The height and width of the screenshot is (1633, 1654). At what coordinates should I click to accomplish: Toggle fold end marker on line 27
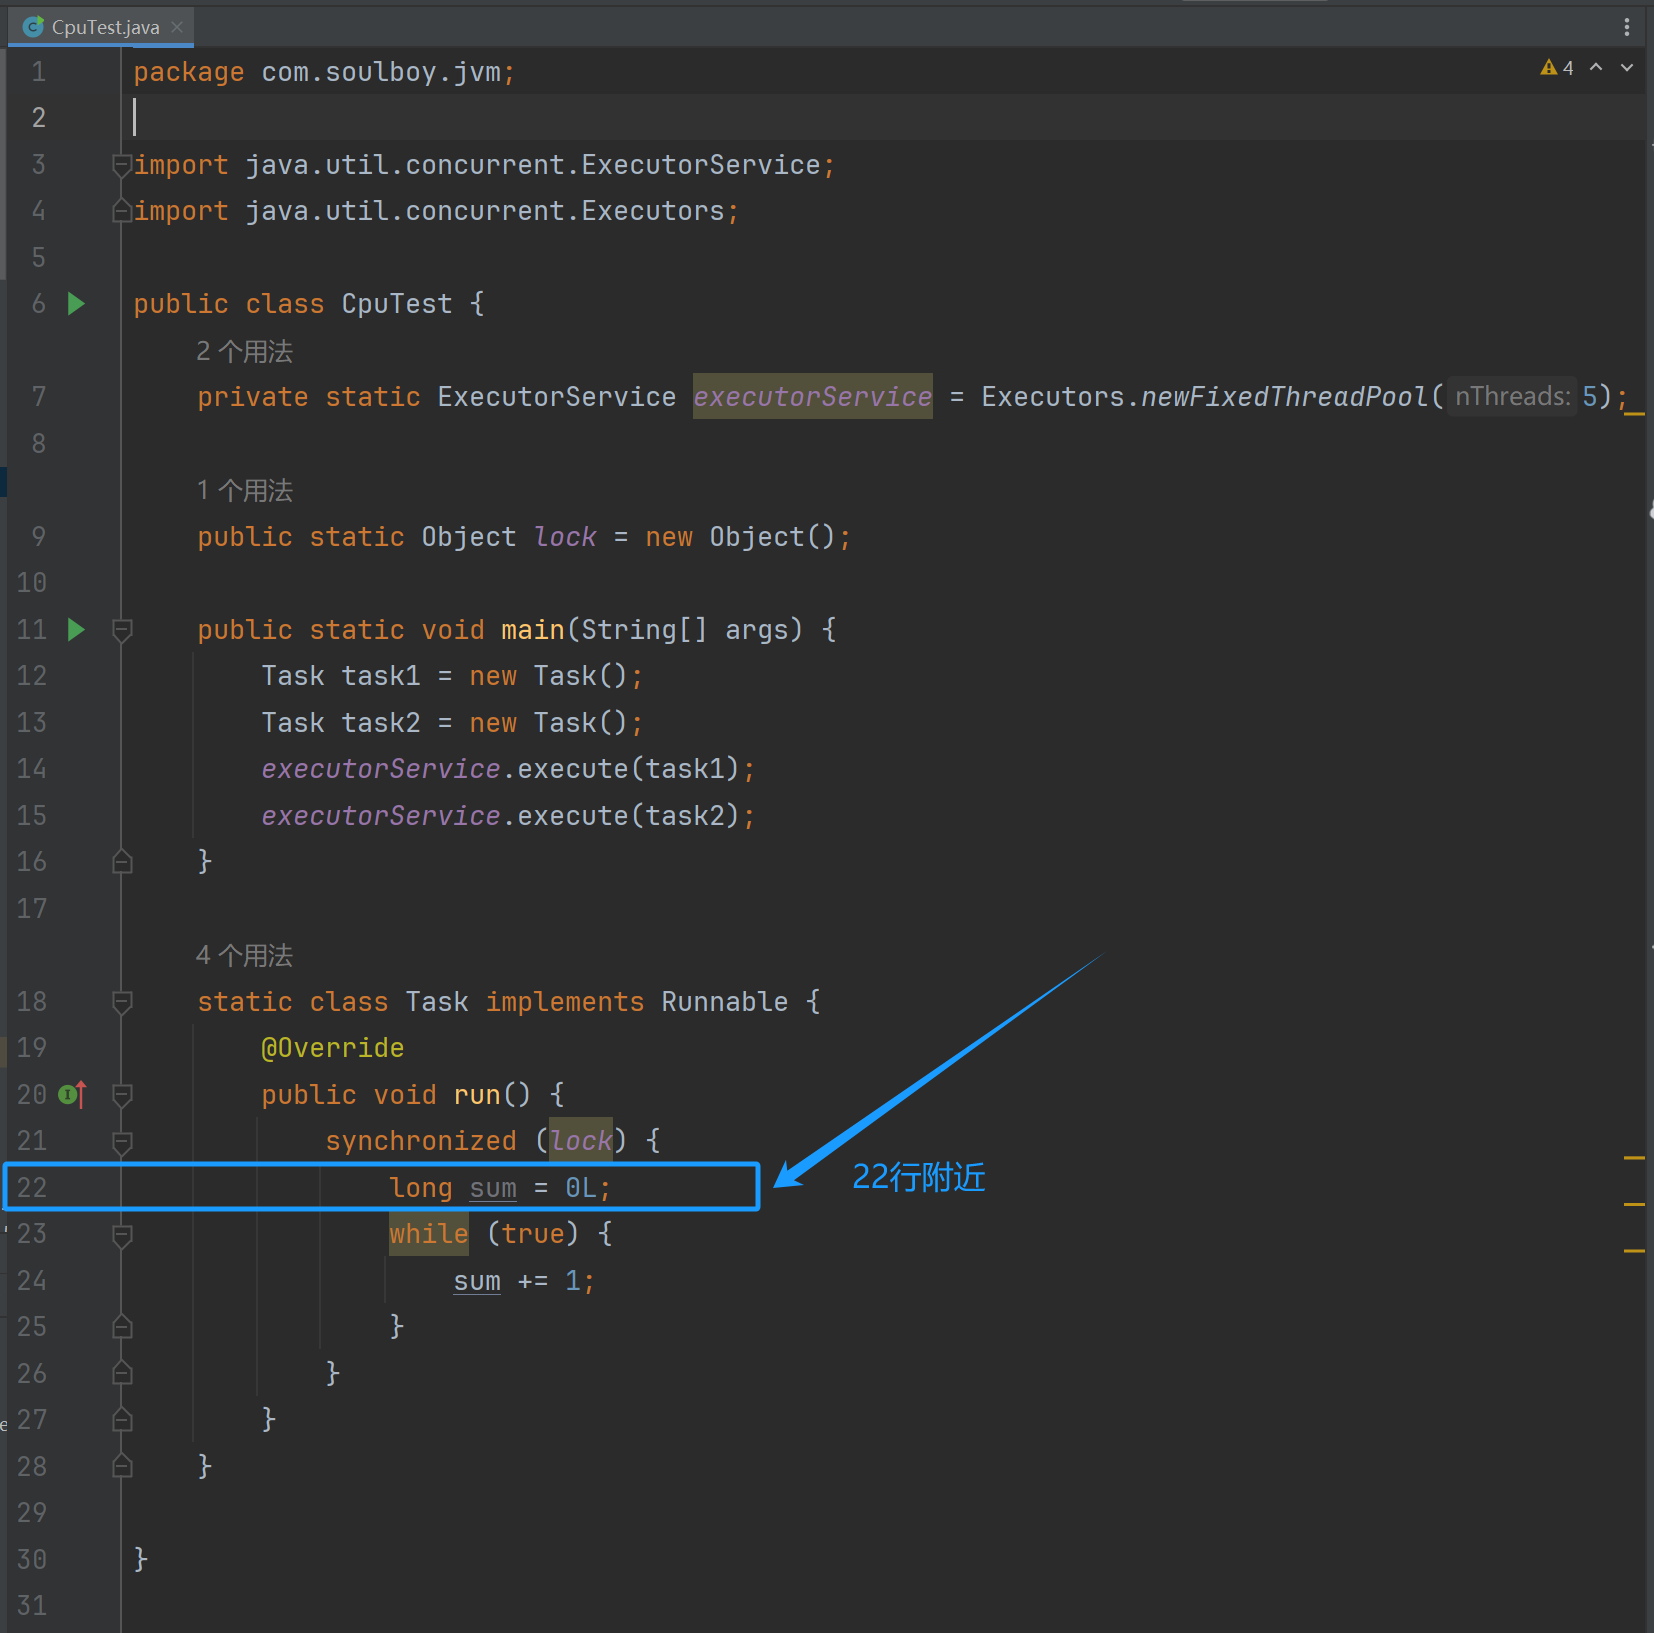coord(122,1419)
